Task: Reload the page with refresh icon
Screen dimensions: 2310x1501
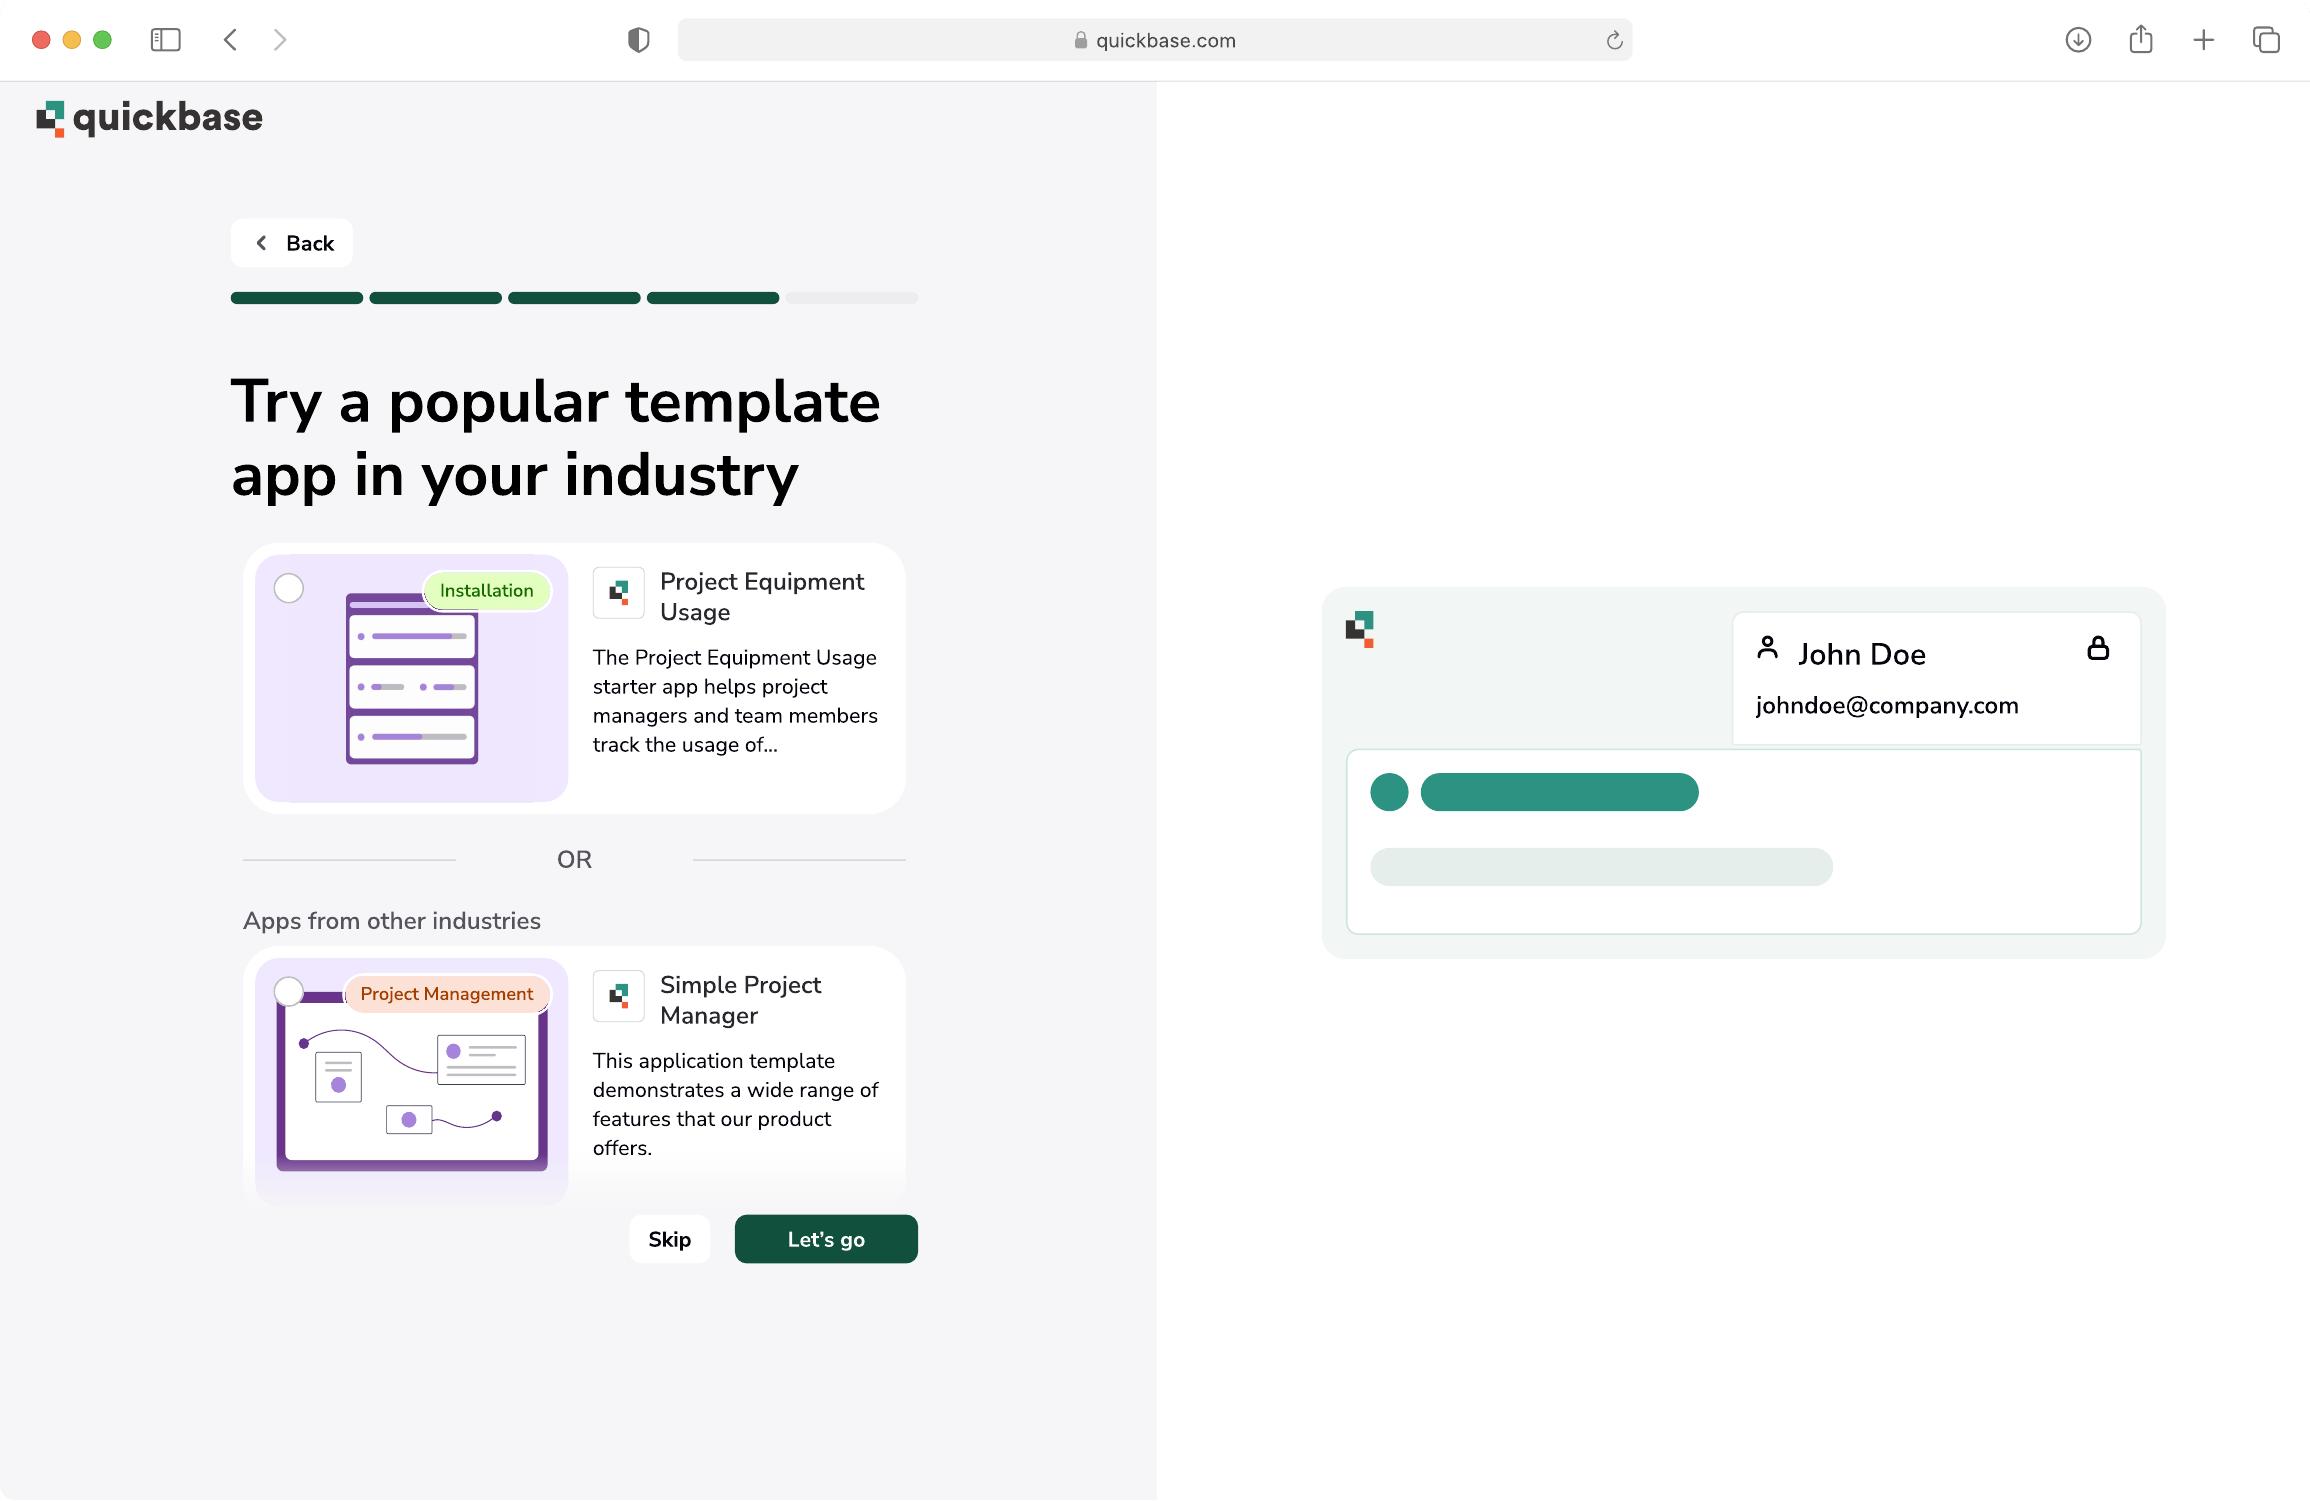Action: [1613, 40]
